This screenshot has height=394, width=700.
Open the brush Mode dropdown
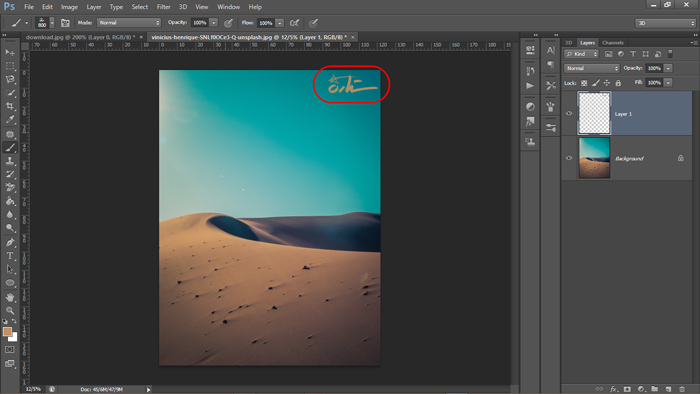tap(129, 23)
